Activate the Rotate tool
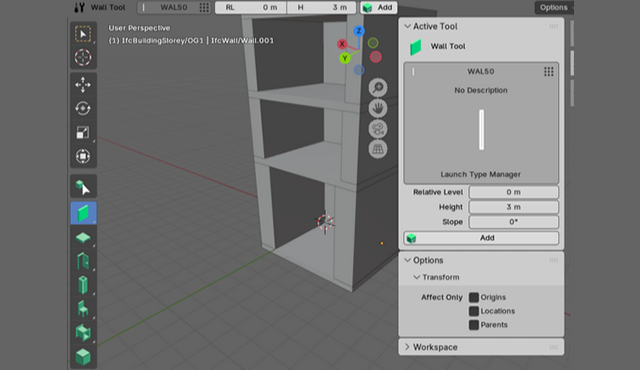Viewport: 640px width, 370px height. click(x=83, y=109)
